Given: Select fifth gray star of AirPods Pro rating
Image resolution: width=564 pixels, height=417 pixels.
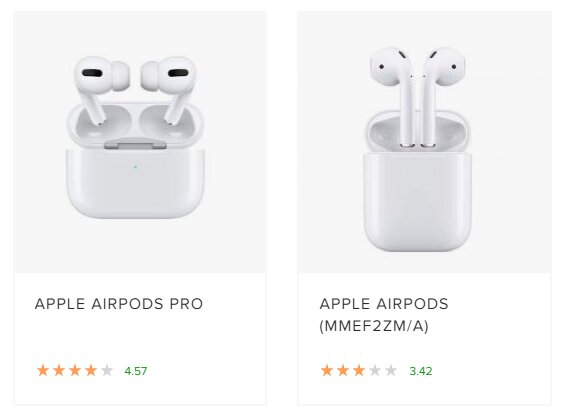Looking at the screenshot, I should [x=107, y=370].
